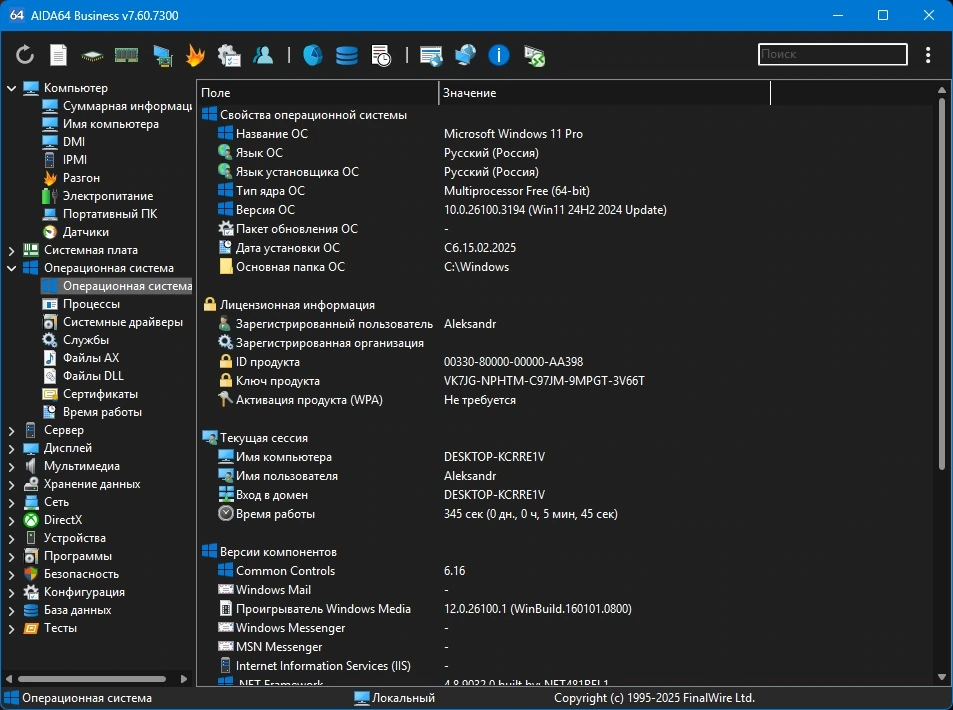Screen dimensions: 953x710
Task: Select the Ключ продукта row
Action: pyautogui.click(x=565, y=381)
